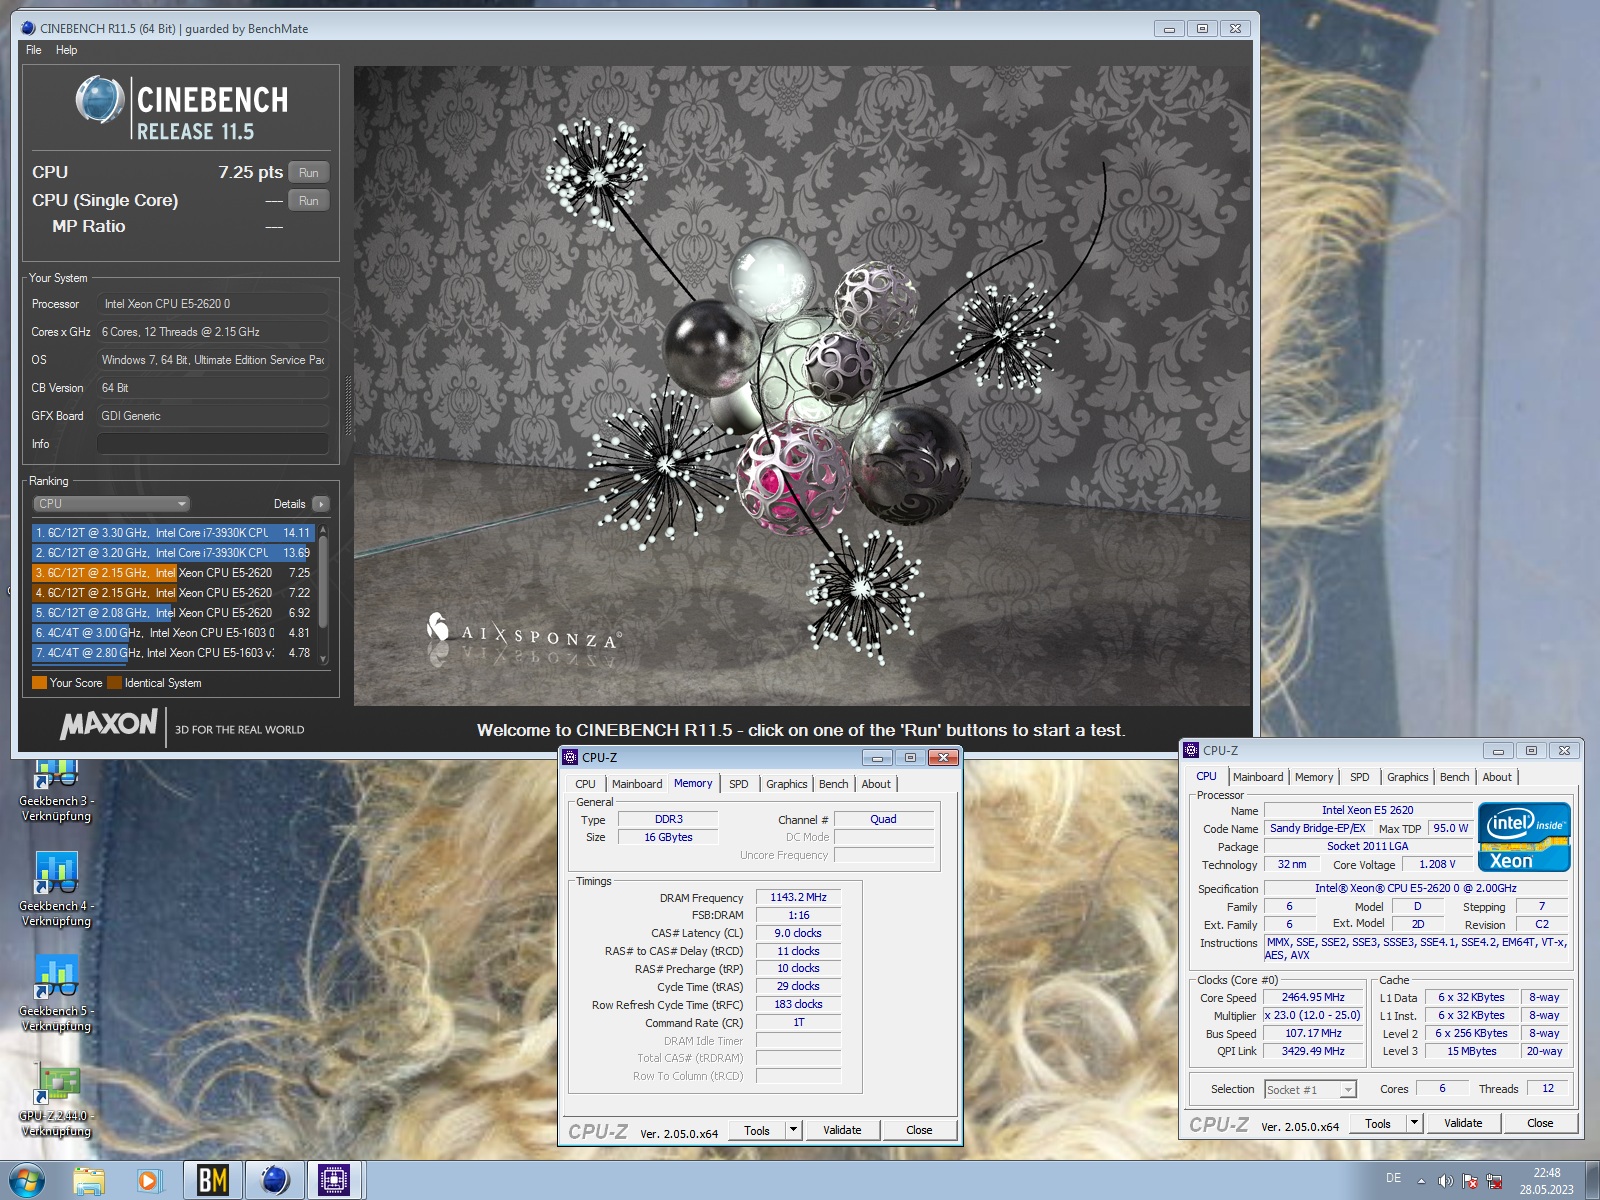The image size is (1600, 1200).
Task: Open the CPU ranking dropdown
Action: pos(111,504)
